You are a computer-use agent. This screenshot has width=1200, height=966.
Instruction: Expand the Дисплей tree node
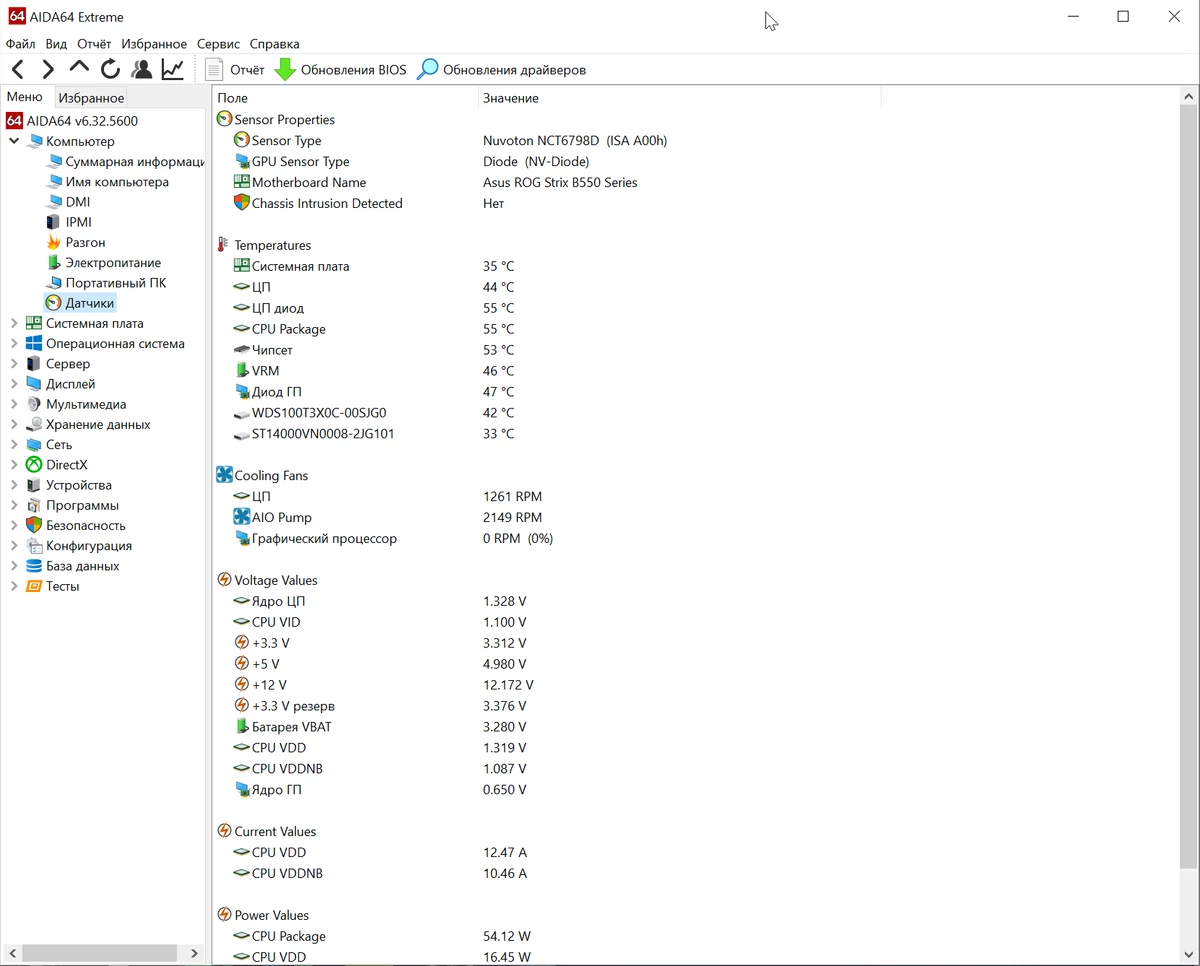coord(14,384)
